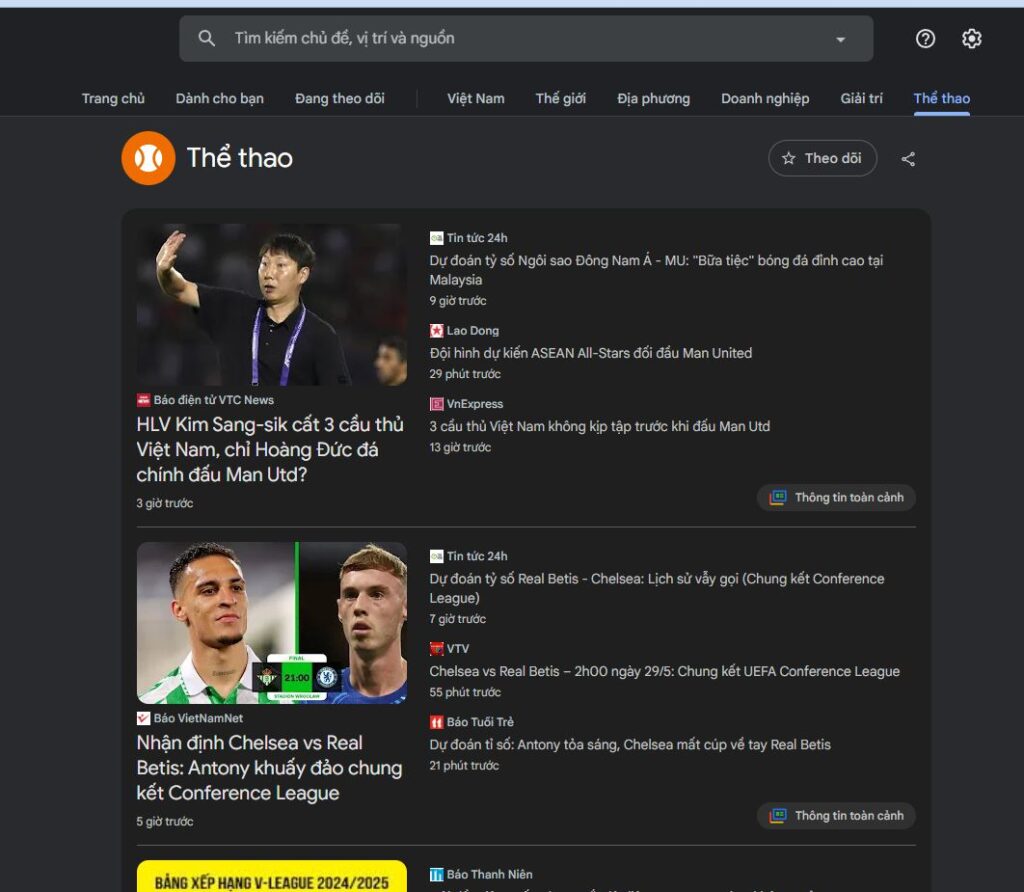Switch to the Đang theo dõi tab
Screen dimensions: 1024x892
pyautogui.click(x=340, y=99)
